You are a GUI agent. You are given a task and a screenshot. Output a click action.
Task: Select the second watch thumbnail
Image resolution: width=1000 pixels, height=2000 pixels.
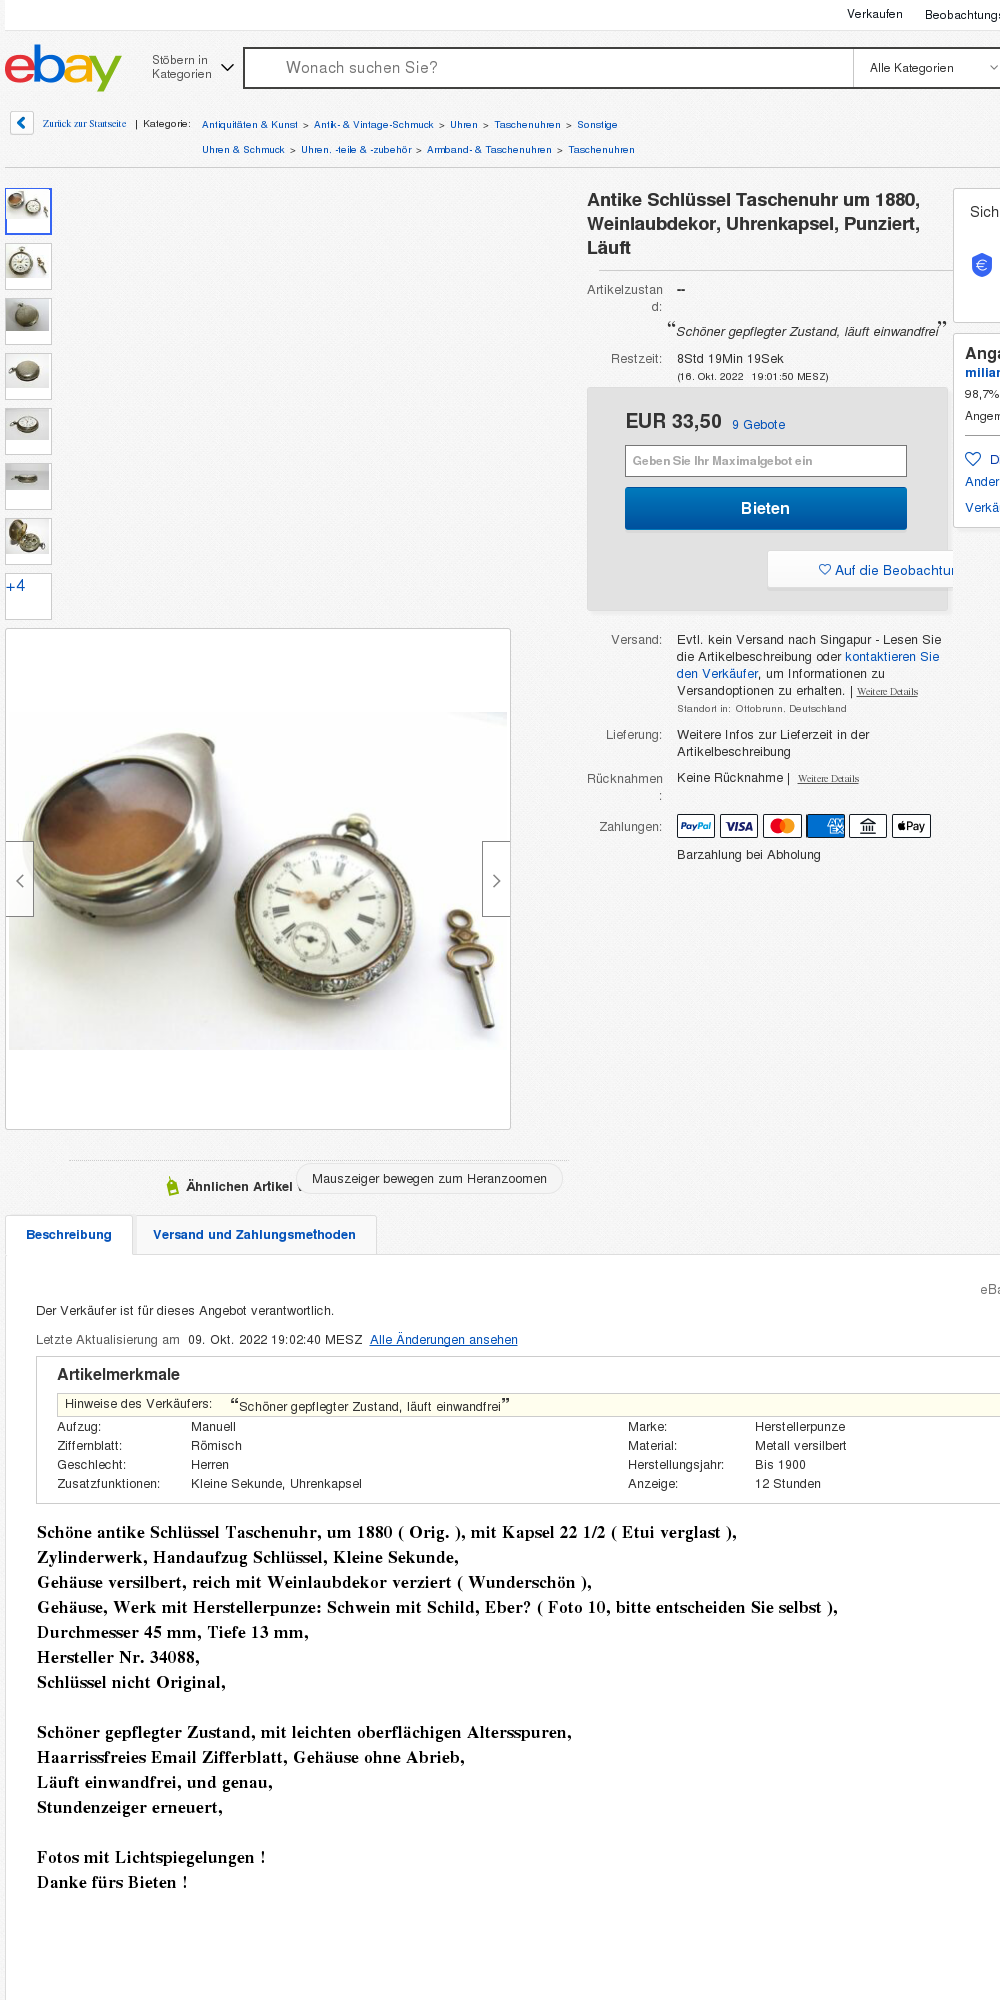click(x=28, y=266)
